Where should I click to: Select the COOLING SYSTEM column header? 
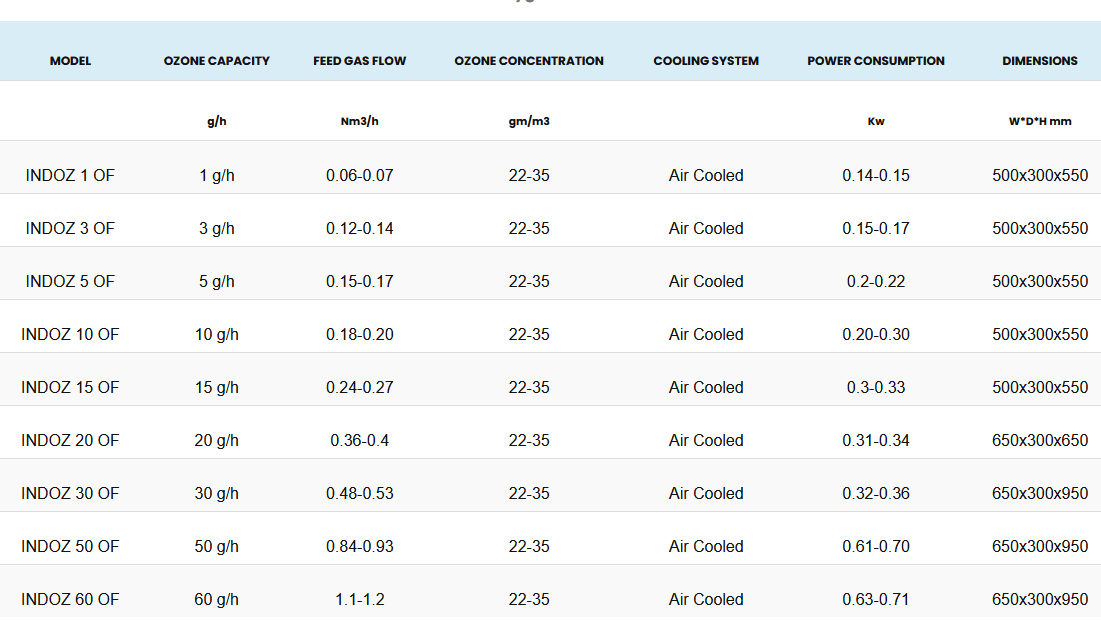(x=706, y=61)
